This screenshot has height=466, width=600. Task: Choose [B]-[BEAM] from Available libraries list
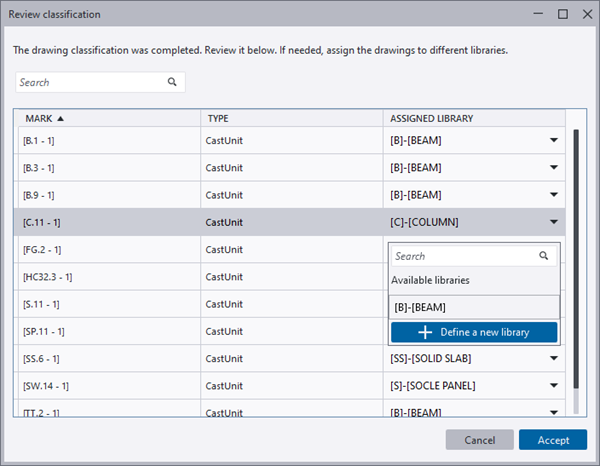474,307
